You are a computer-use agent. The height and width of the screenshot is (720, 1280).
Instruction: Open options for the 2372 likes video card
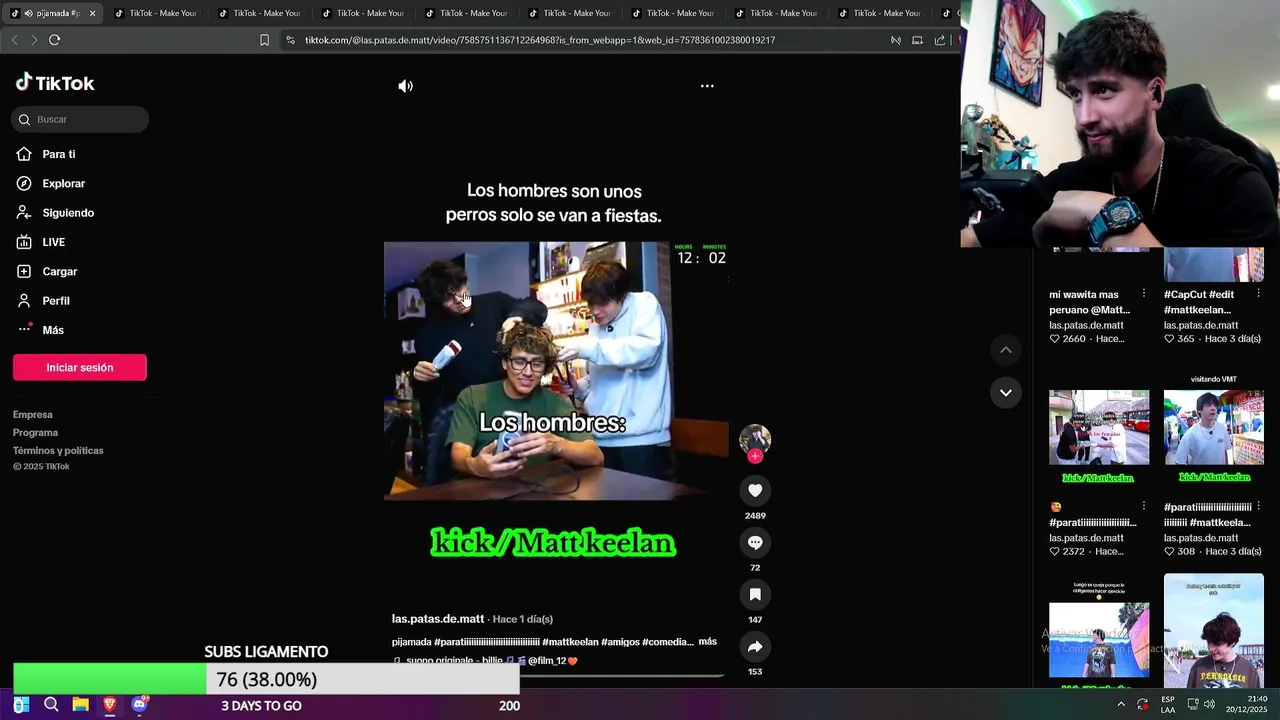[1143, 507]
